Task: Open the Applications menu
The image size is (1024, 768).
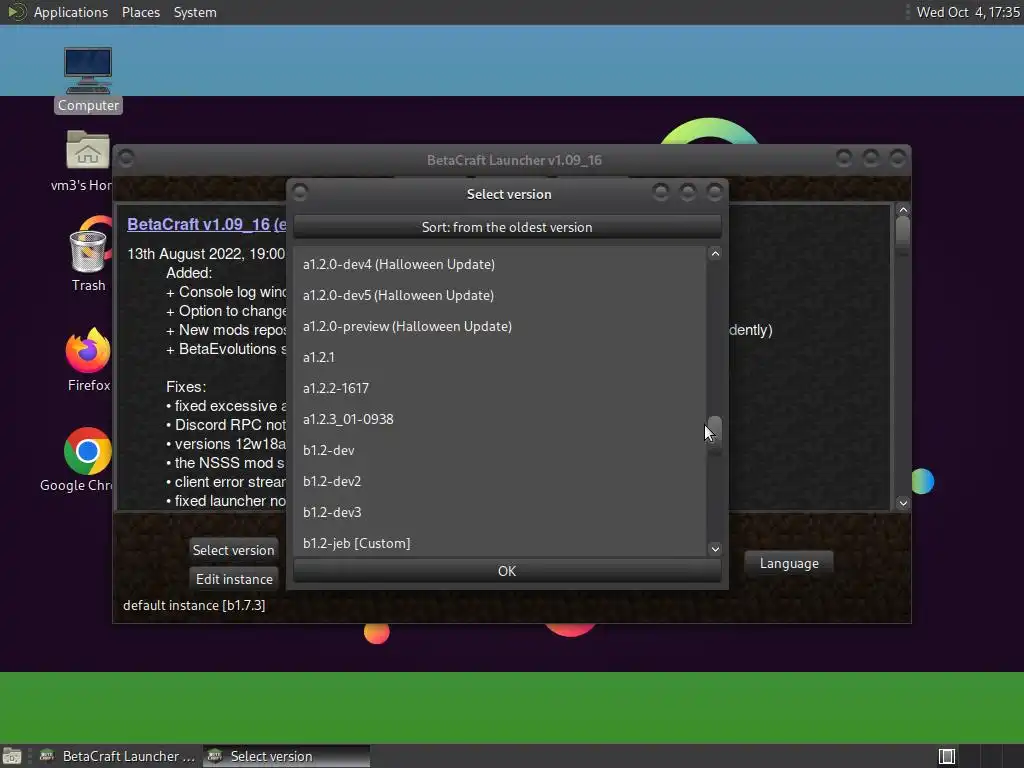Action: point(71,12)
